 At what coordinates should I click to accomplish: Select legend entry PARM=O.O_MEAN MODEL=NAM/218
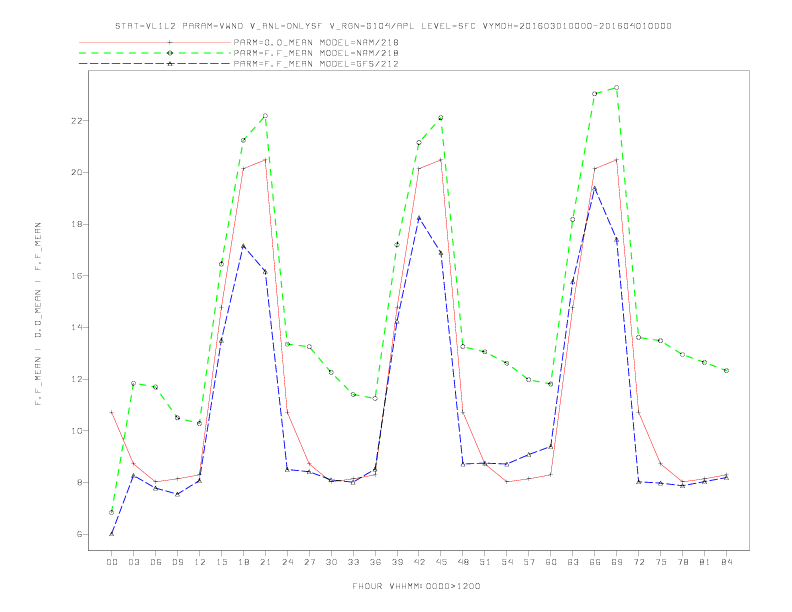316,42
